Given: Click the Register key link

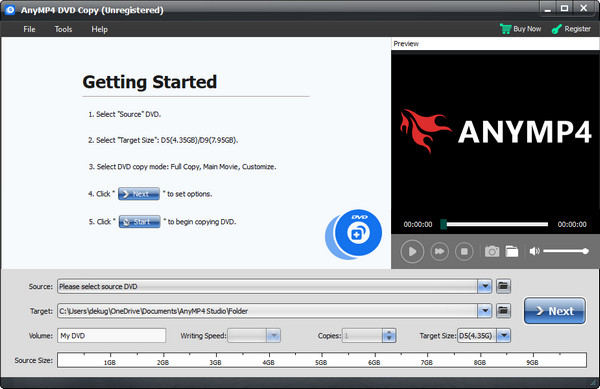Looking at the screenshot, I should coord(571,29).
